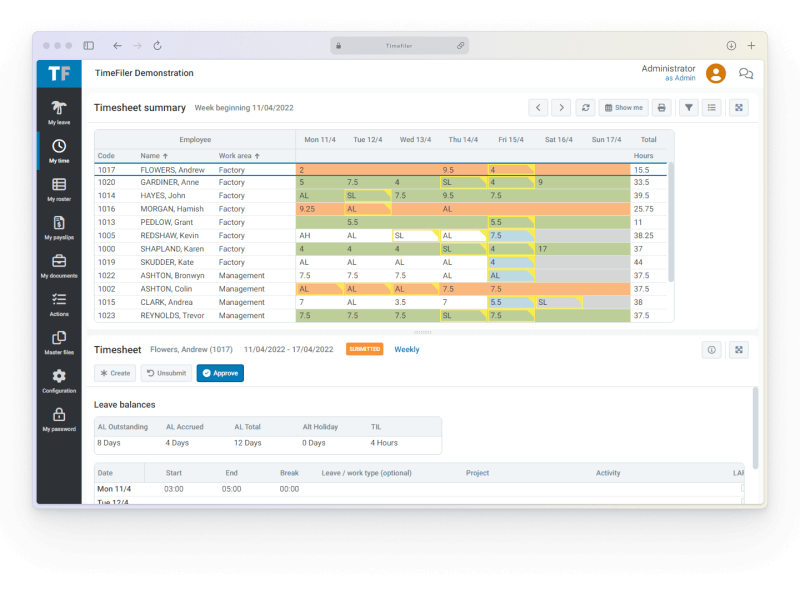This screenshot has height=597, width=800.
Task: Select the GARDINER, Anne row
Action: click(x=381, y=182)
